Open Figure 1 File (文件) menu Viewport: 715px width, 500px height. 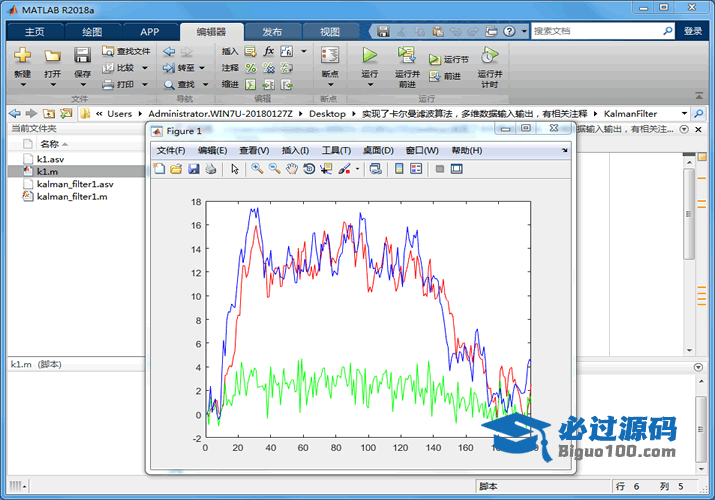click(171, 150)
